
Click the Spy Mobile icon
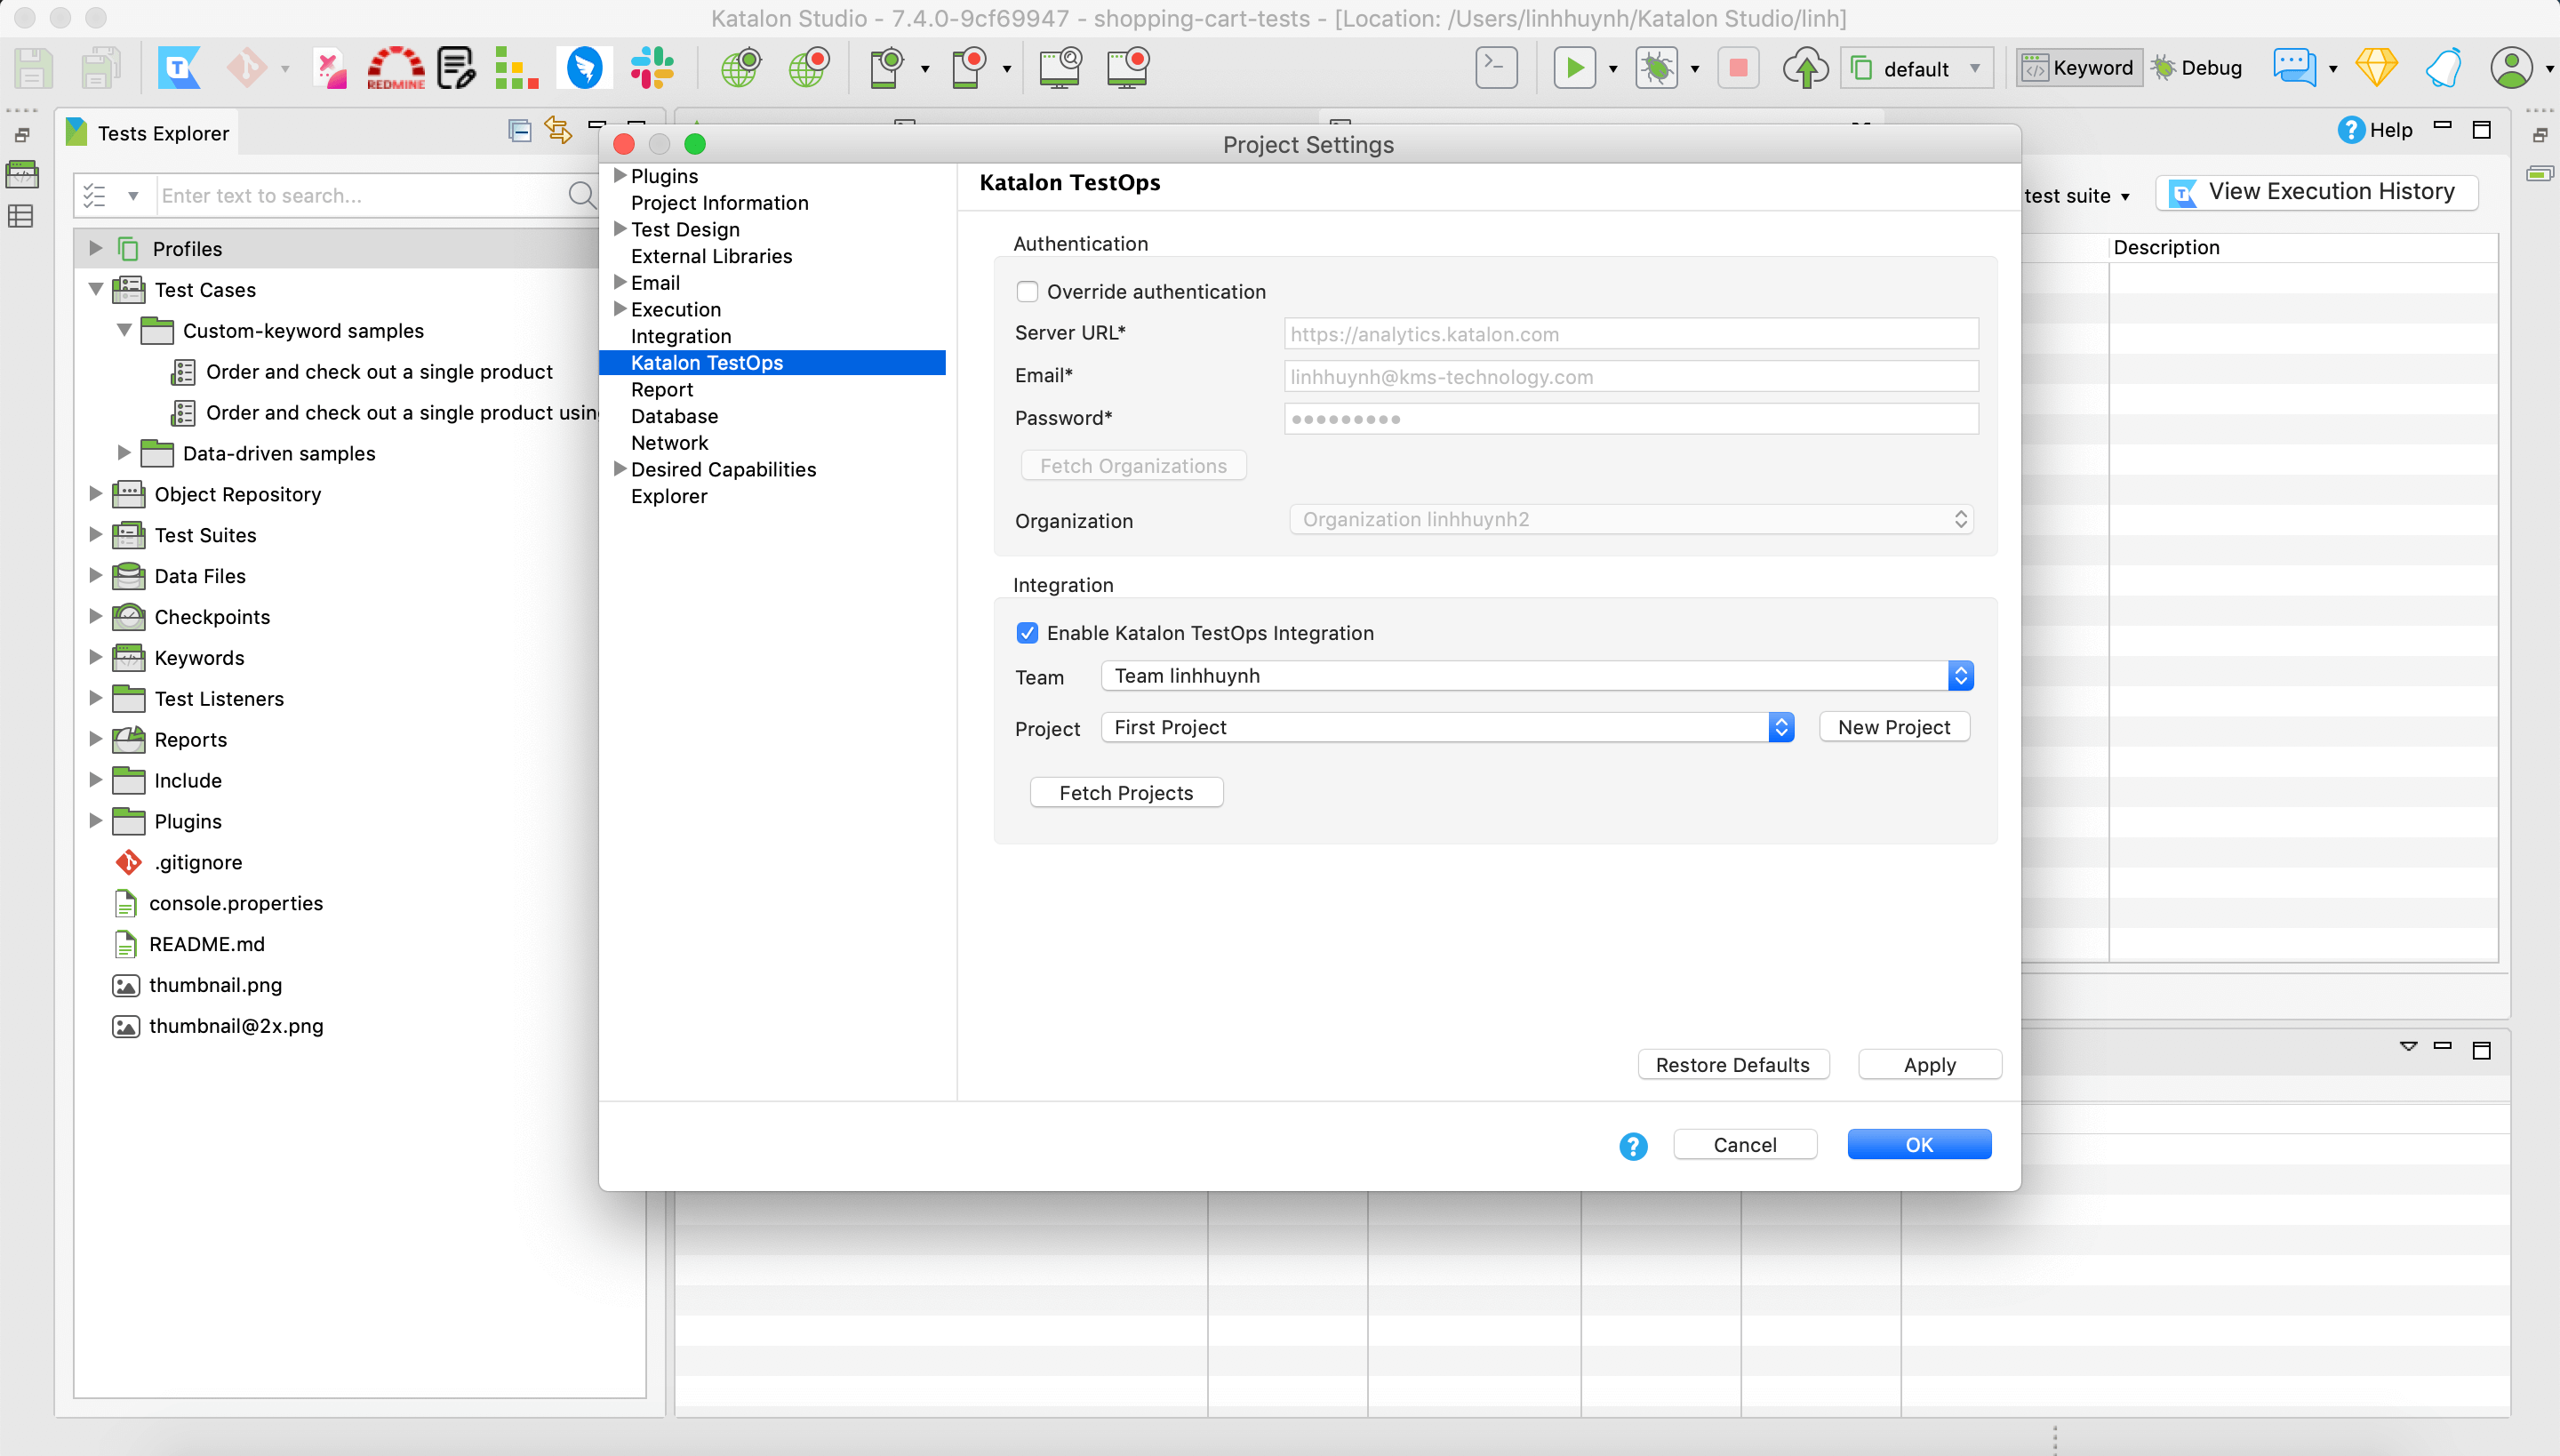(x=886, y=68)
